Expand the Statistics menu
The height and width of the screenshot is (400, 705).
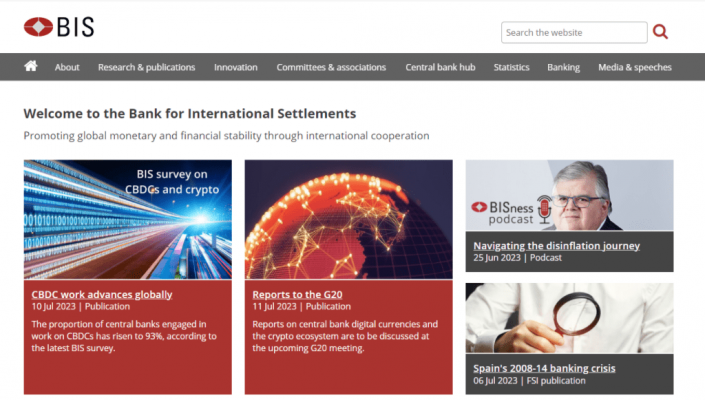tap(511, 67)
